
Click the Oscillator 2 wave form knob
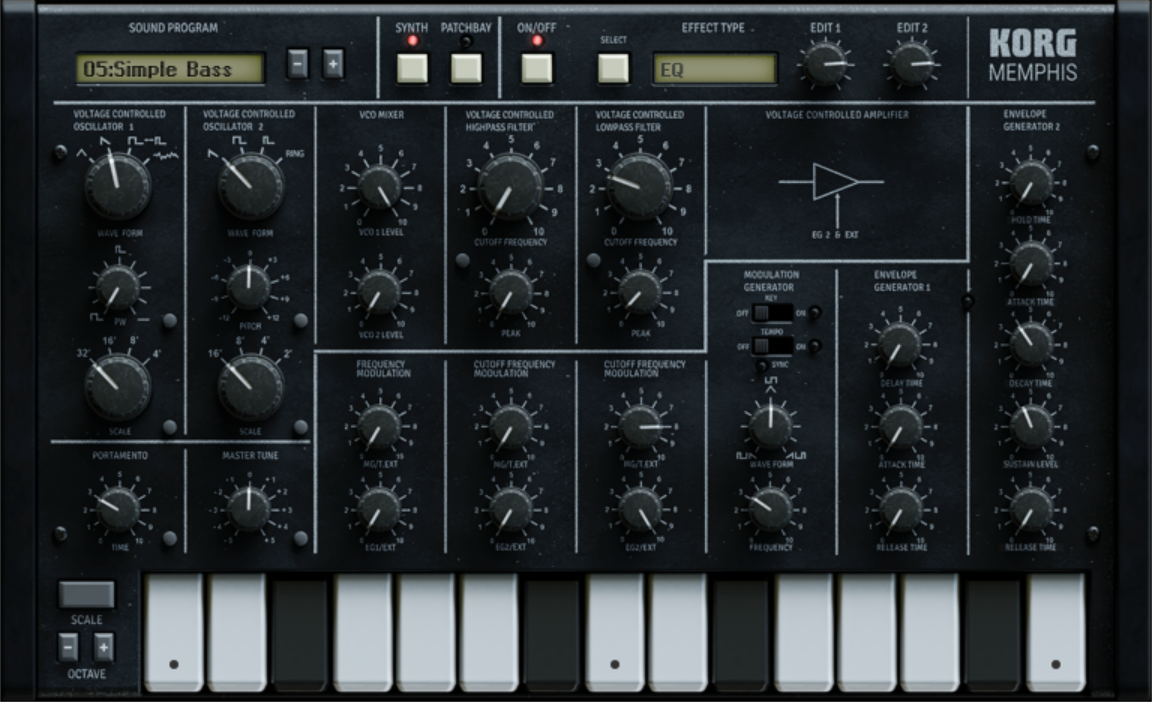[x=251, y=185]
